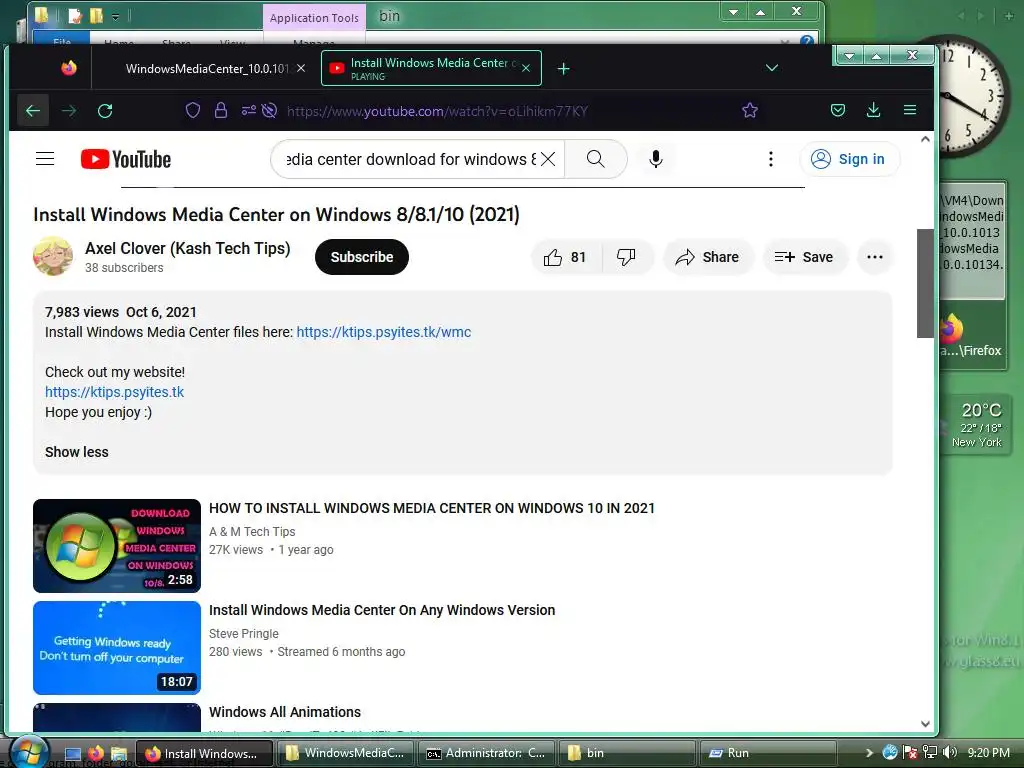Screen dimensions: 1024x768
Task: Switch to Run dialog taskbar button
Action: pos(767,753)
